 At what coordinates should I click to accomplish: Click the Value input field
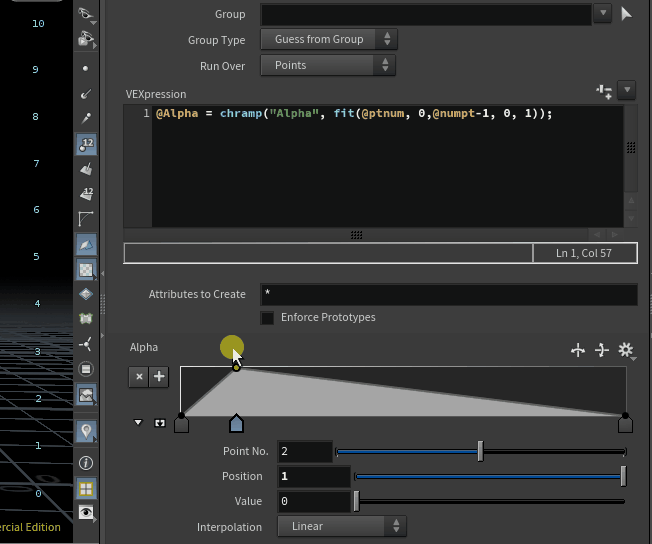(314, 502)
